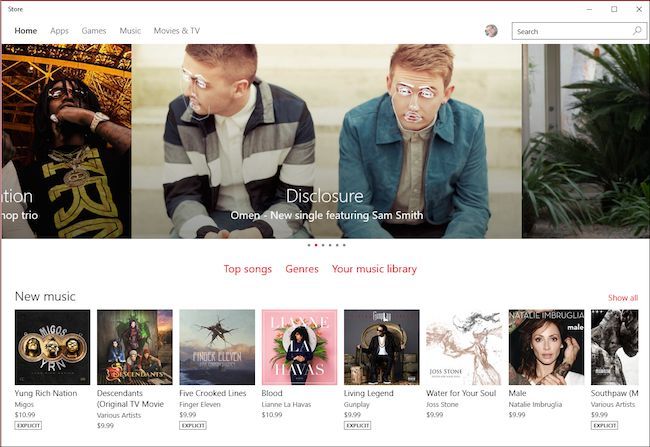Click Explicit badge under Southpaw
The image size is (650, 447).
604,425
